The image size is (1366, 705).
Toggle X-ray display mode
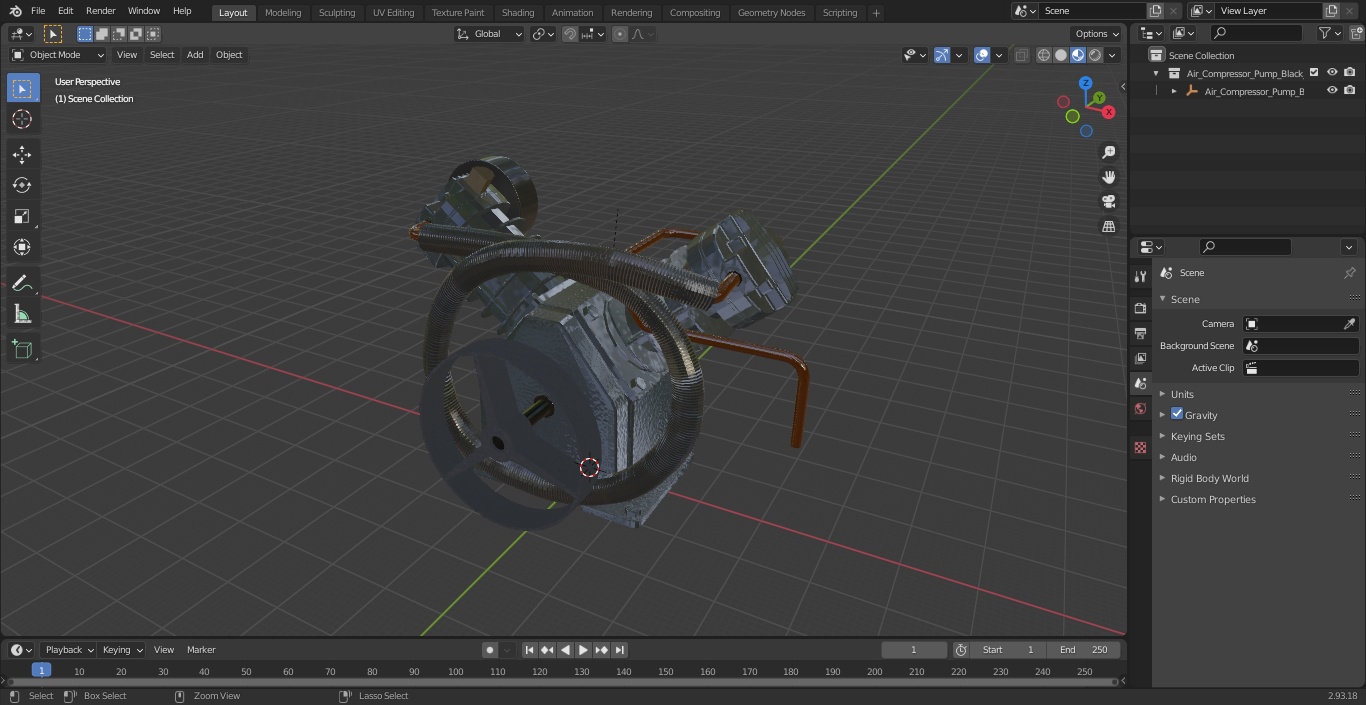pyautogui.click(x=1021, y=55)
